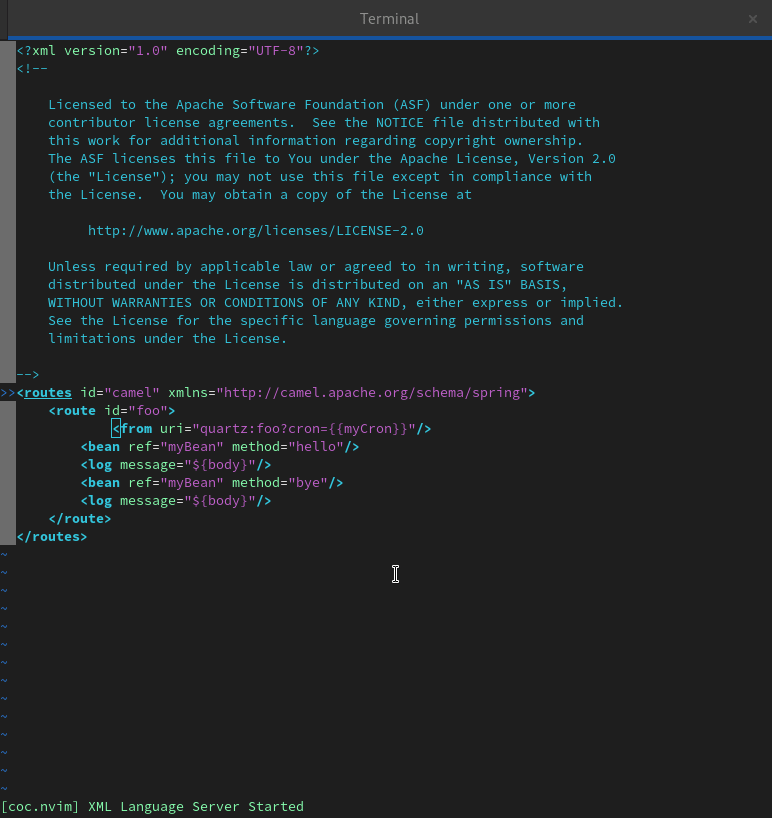Place cursor on the closing route tag
772x818 pixels.
(80, 519)
